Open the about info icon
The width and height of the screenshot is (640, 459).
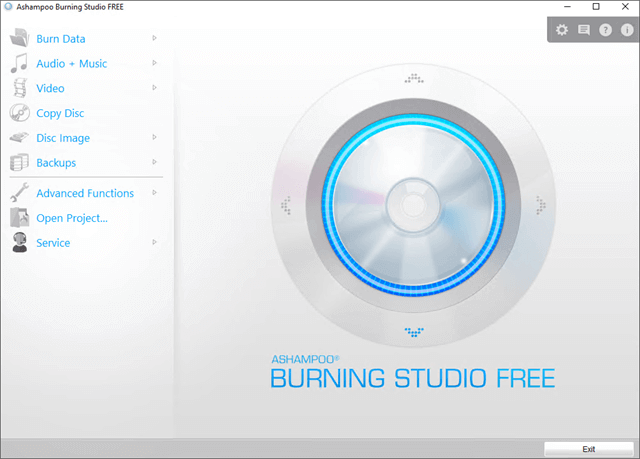(x=627, y=30)
